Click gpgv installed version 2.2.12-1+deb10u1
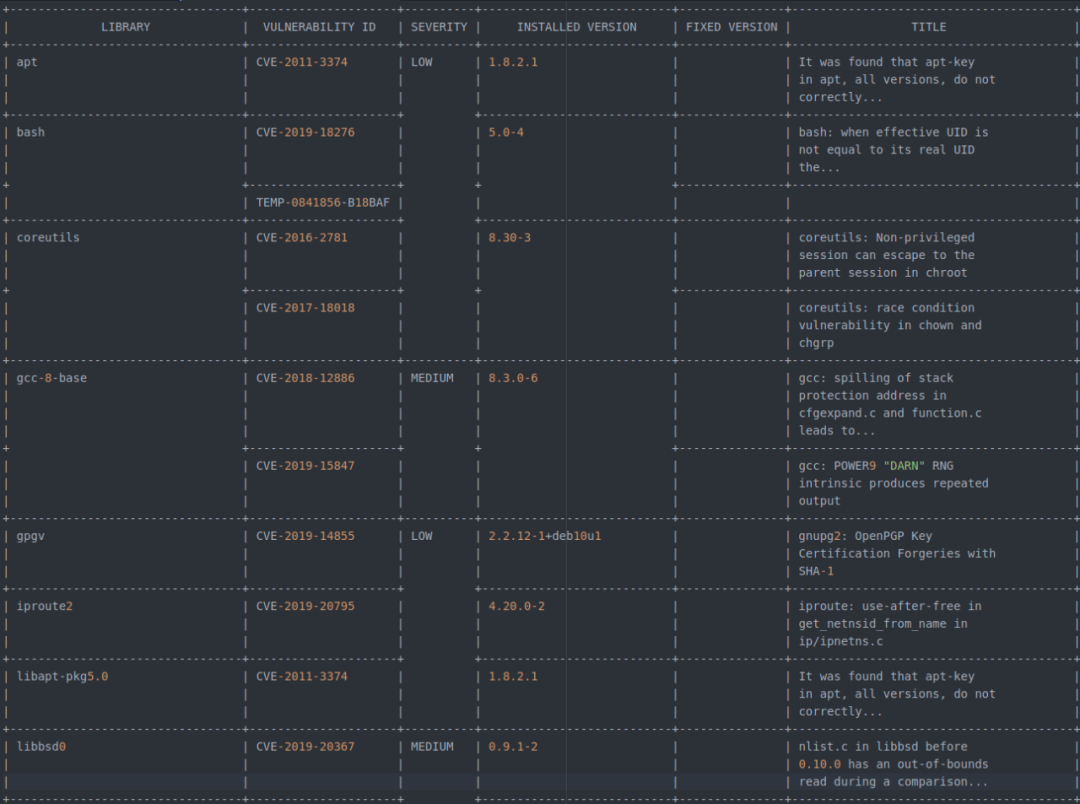 545,536
